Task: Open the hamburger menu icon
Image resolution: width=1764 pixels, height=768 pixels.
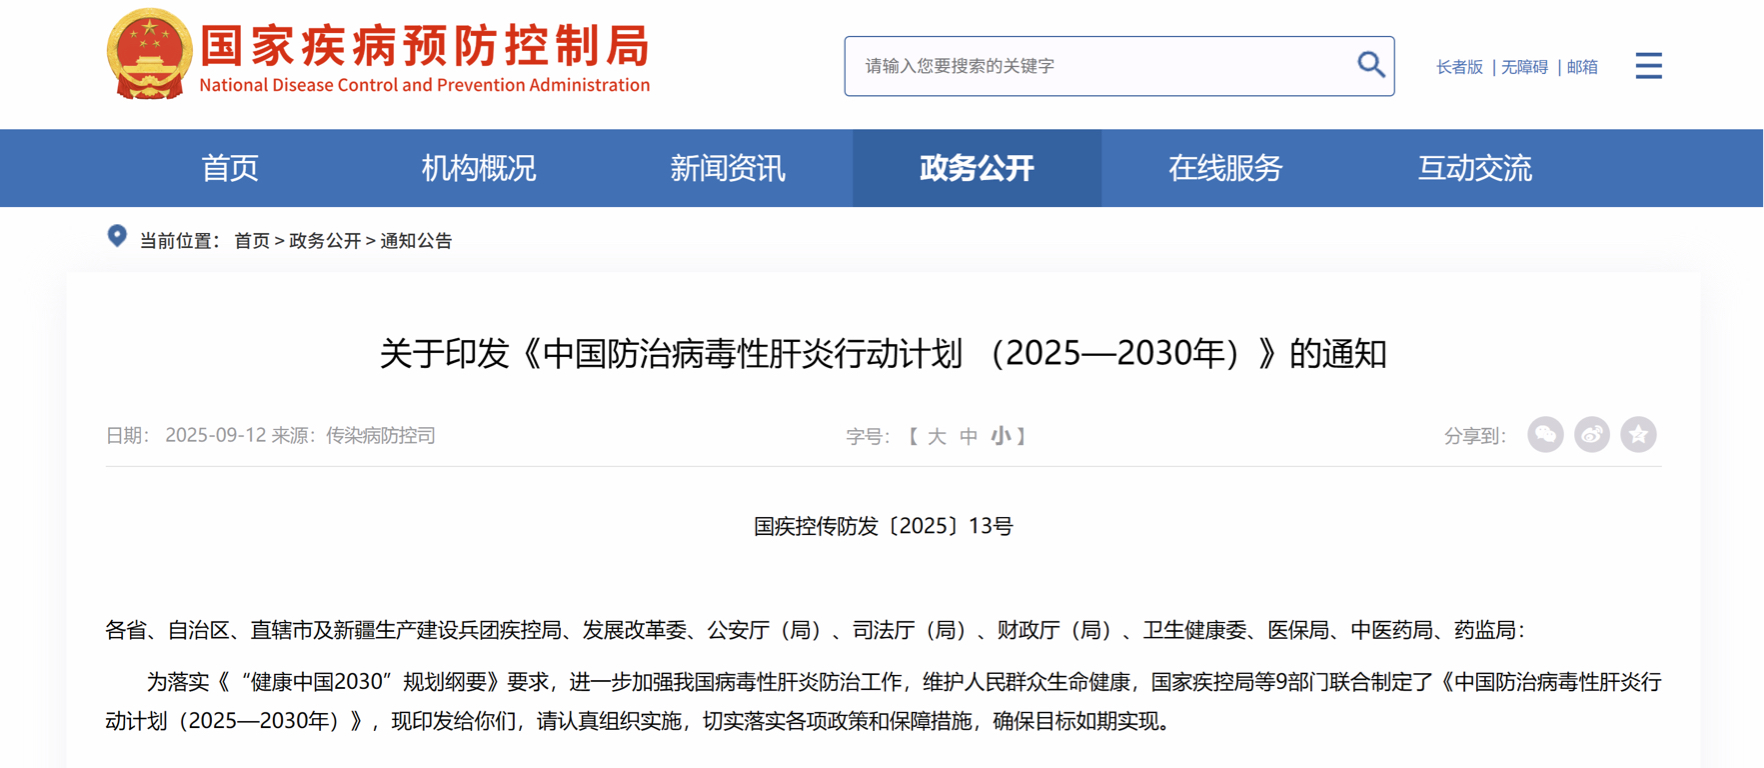Action: point(1648,66)
